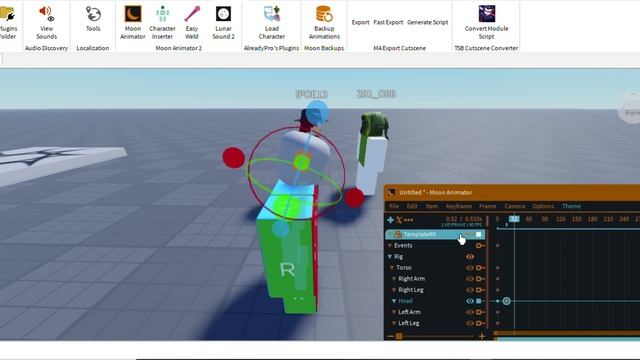Click the timeline zoom out minus icon
Viewport: 640px width, 360px height.
[x=390, y=336]
